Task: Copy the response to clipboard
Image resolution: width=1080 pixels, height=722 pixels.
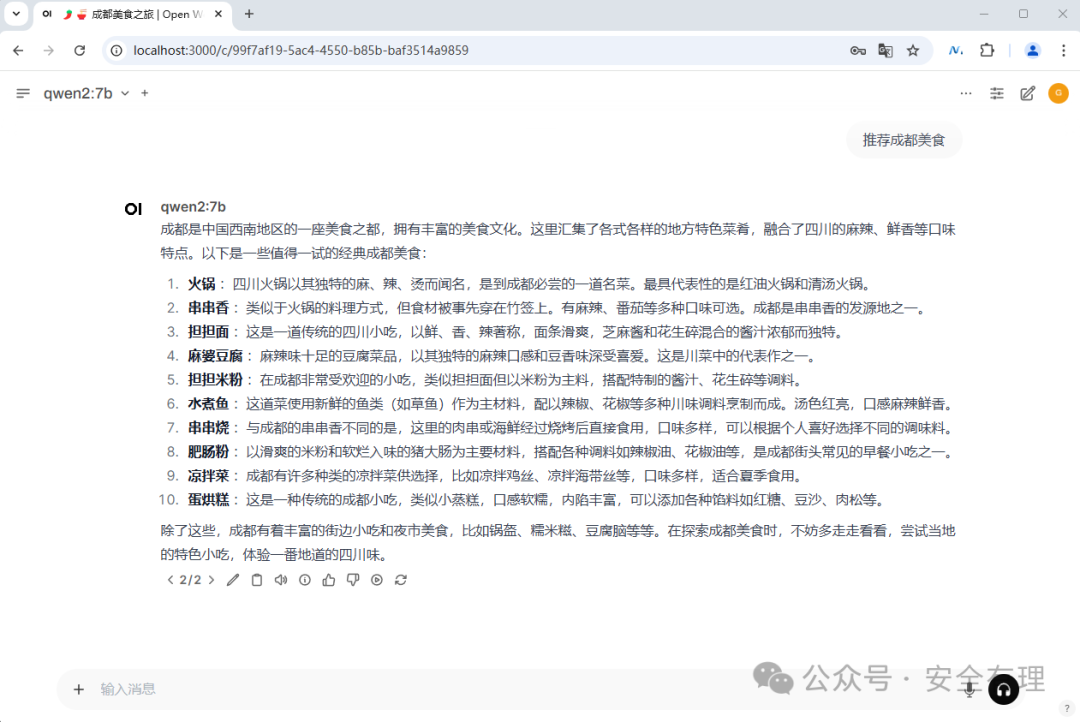Action: (x=257, y=580)
